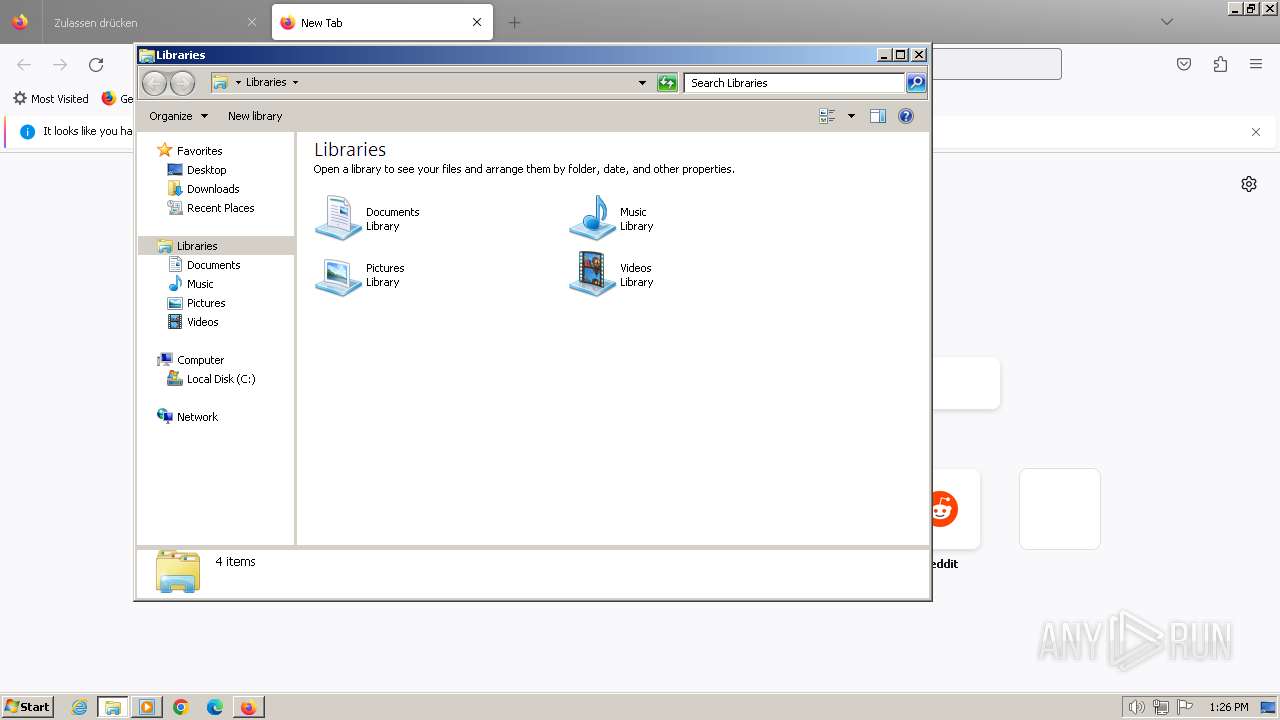Toggle the preview pane button
This screenshot has height=720, width=1280.
click(877, 116)
